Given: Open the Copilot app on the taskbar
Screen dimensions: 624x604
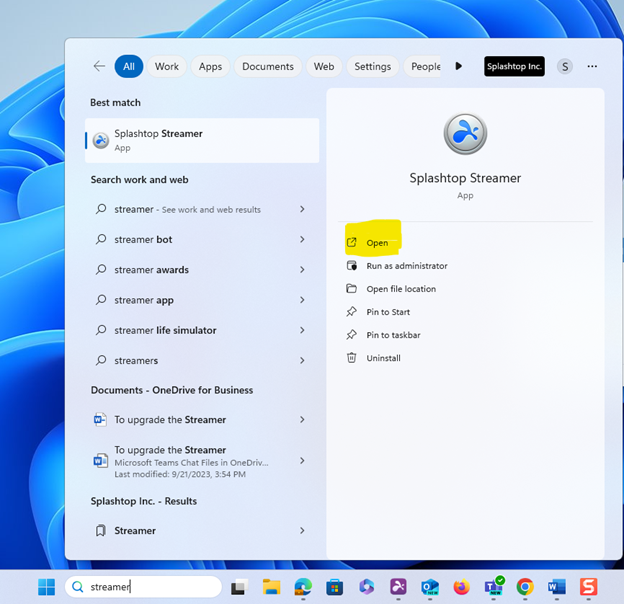Looking at the screenshot, I should tap(367, 587).
